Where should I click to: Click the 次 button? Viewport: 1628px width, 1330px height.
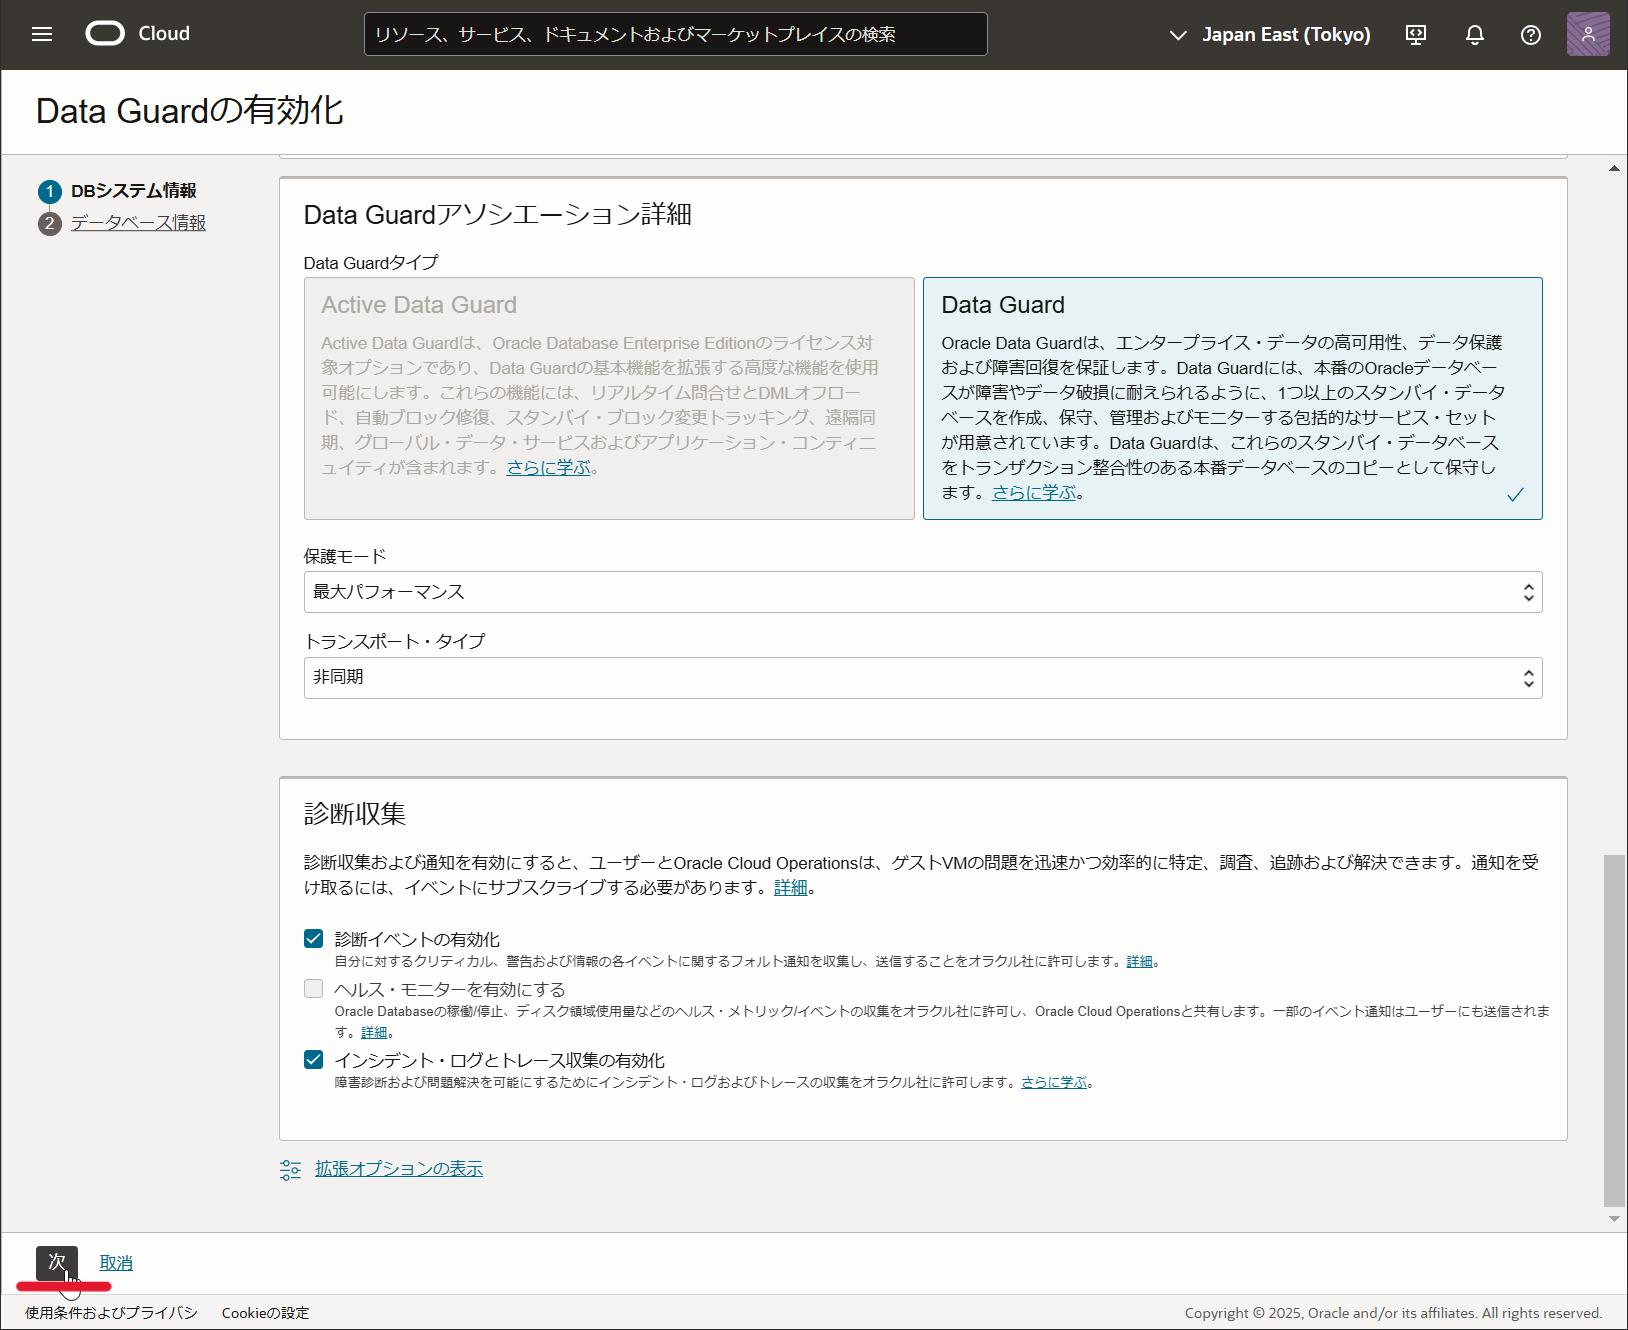click(x=56, y=1263)
